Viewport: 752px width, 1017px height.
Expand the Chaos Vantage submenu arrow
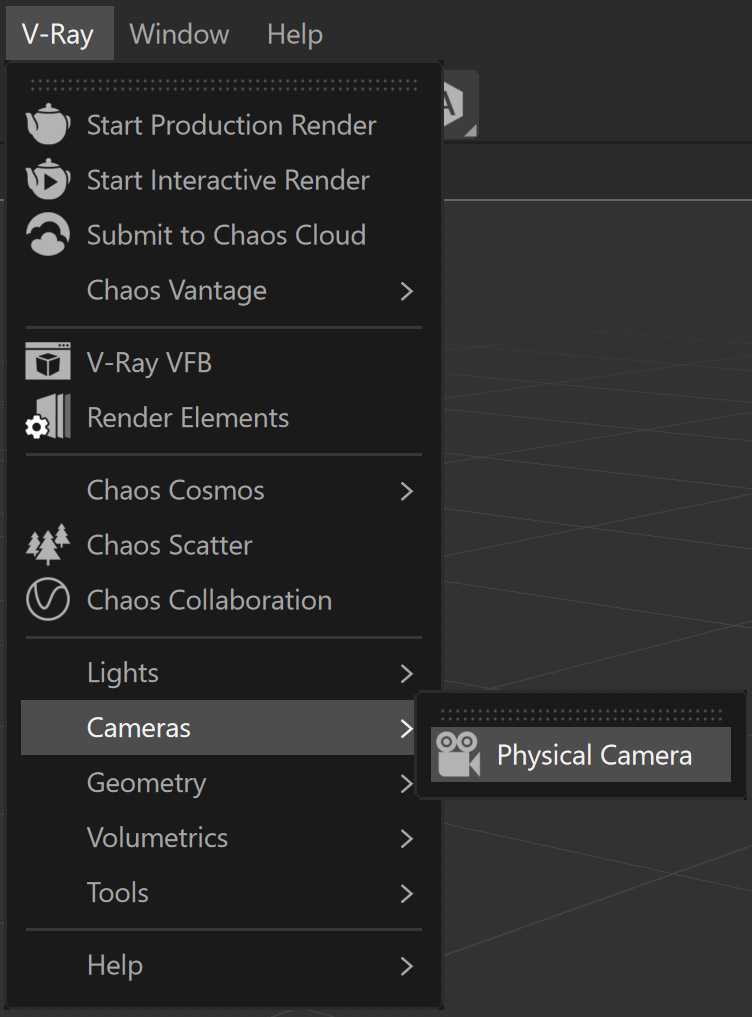click(x=407, y=291)
